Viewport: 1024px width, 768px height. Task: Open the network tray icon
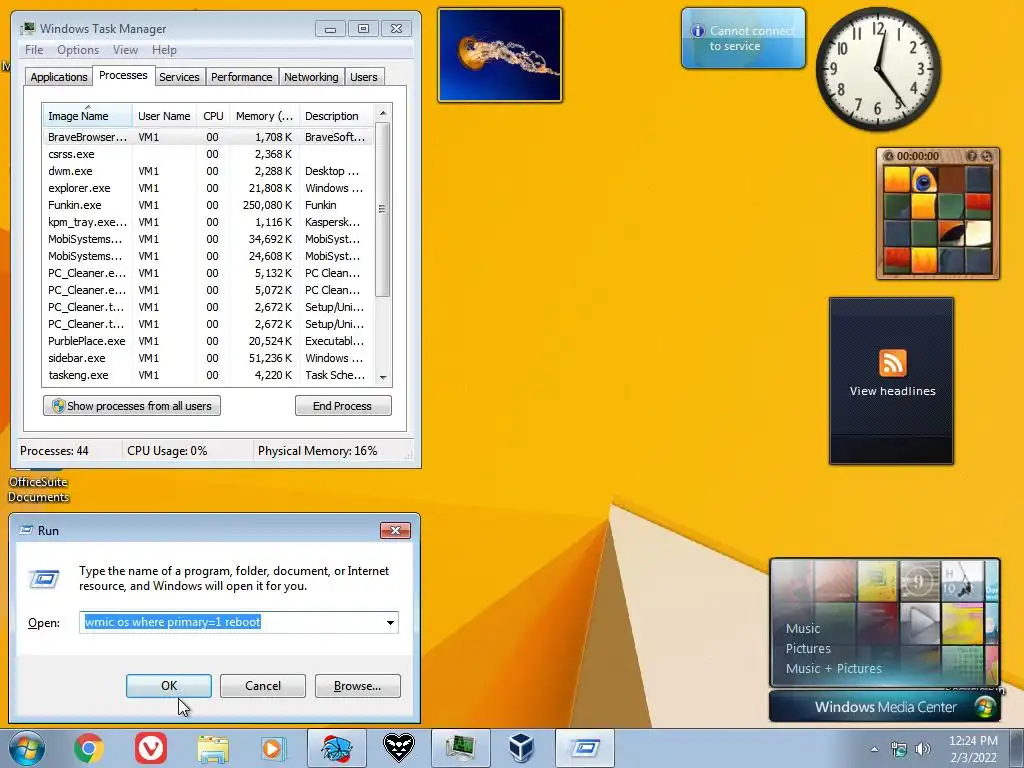pyautogui.click(x=899, y=749)
